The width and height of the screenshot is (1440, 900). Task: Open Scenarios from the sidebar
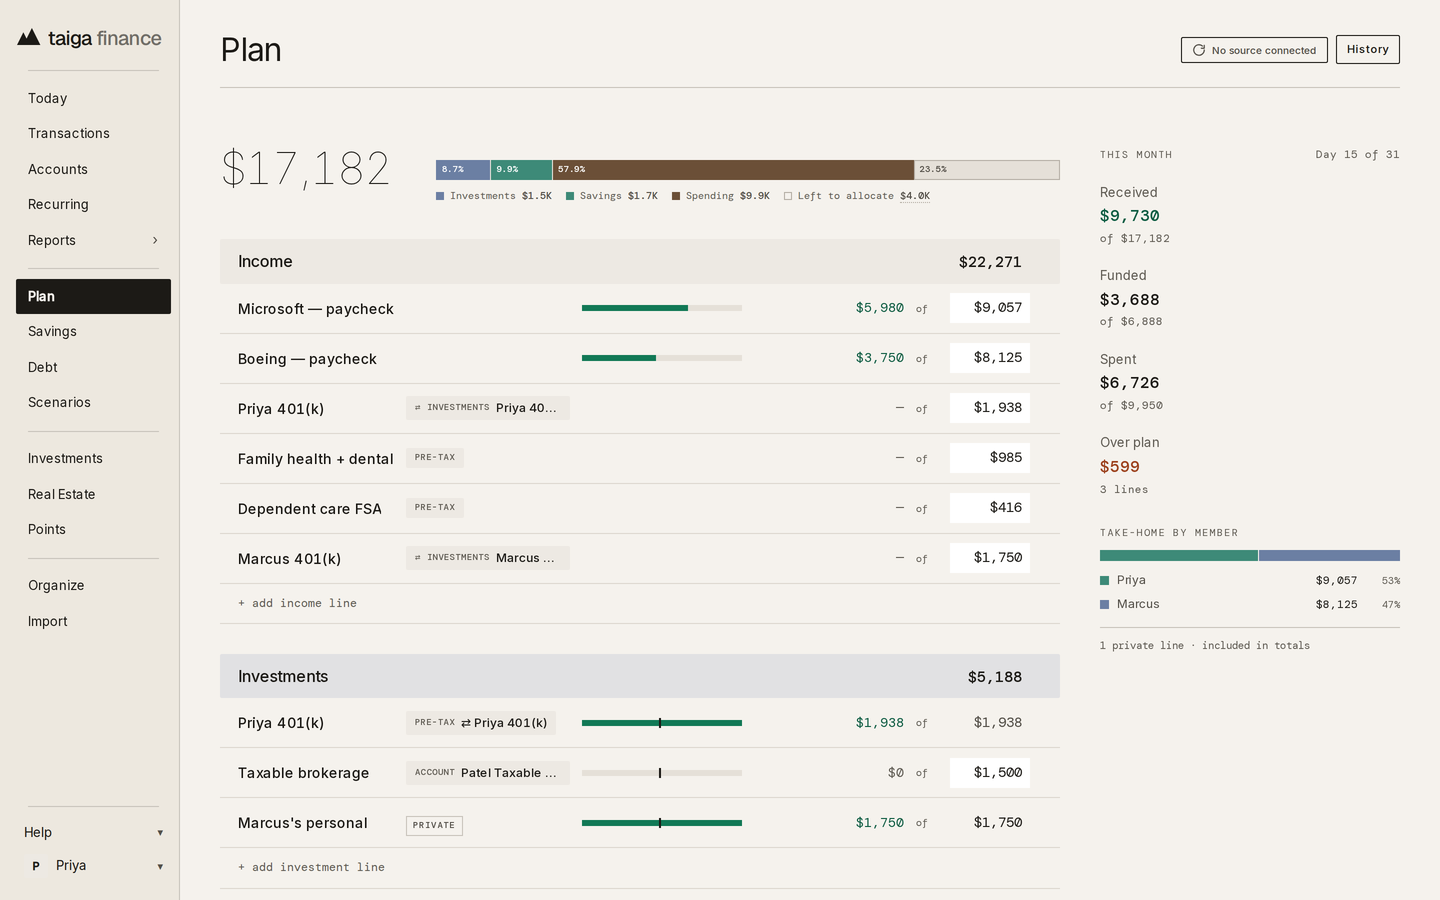point(93,402)
